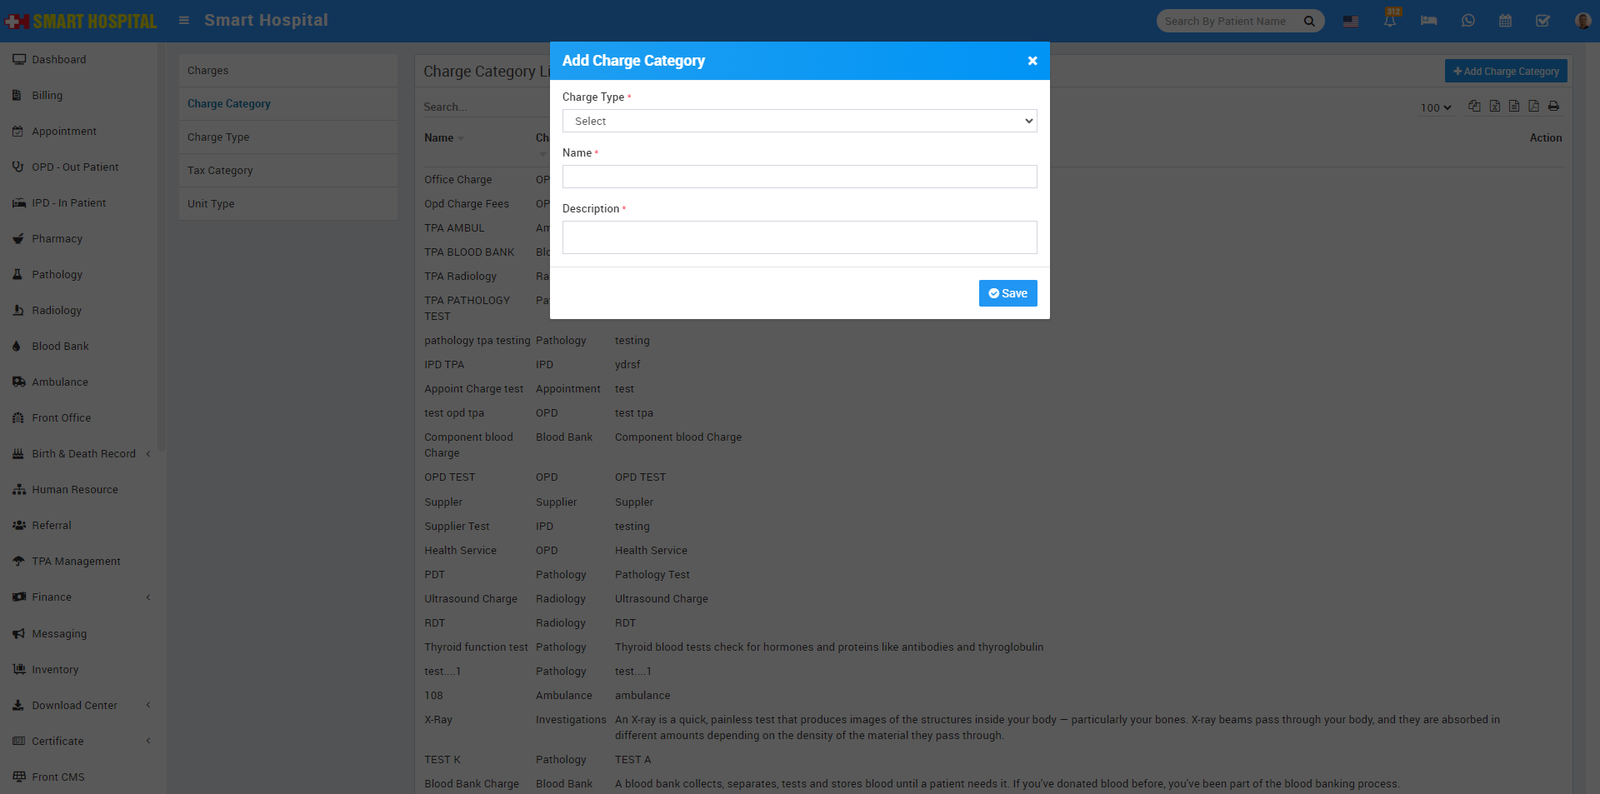Click the bed status icon
The width and height of the screenshot is (1600, 794).
point(1428,21)
